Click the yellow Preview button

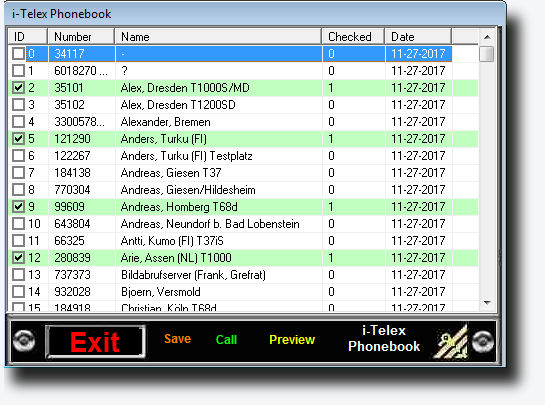click(x=292, y=340)
